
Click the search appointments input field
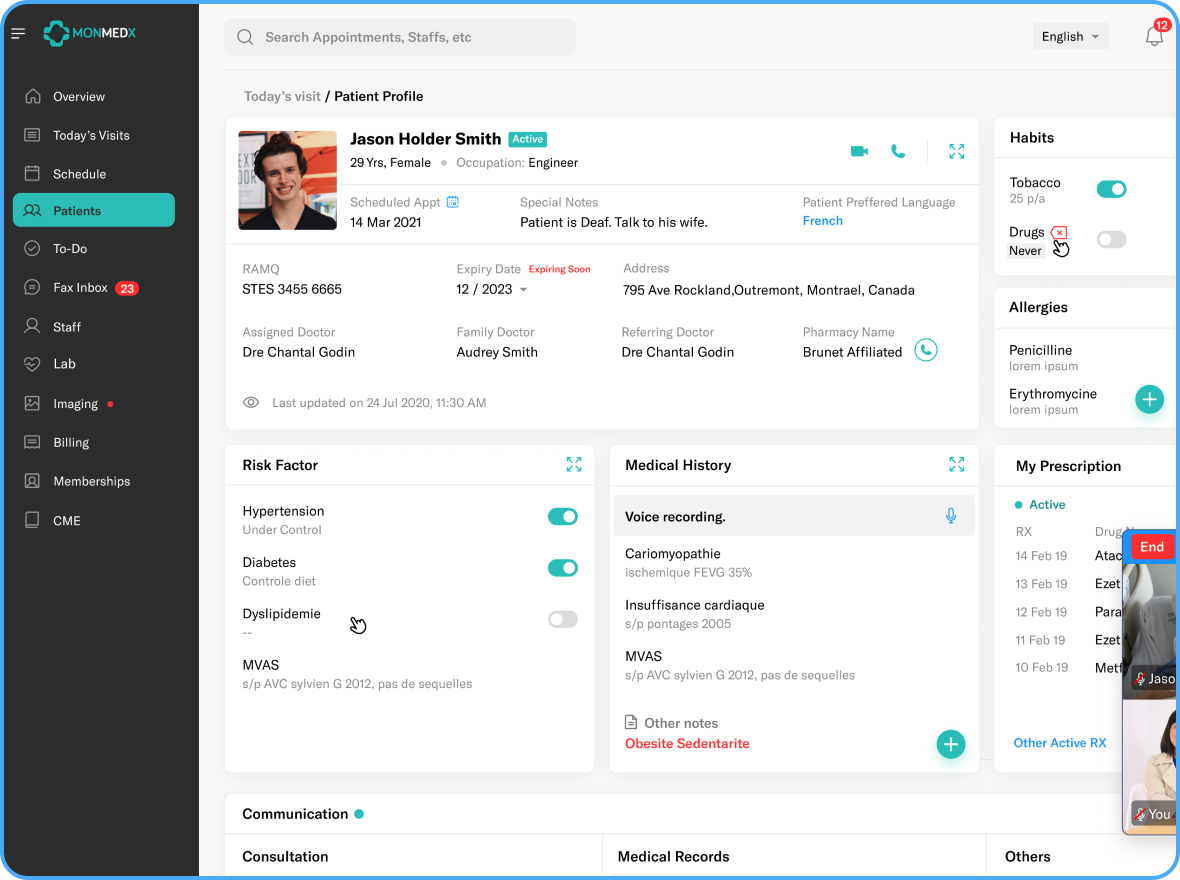[400, 37]
